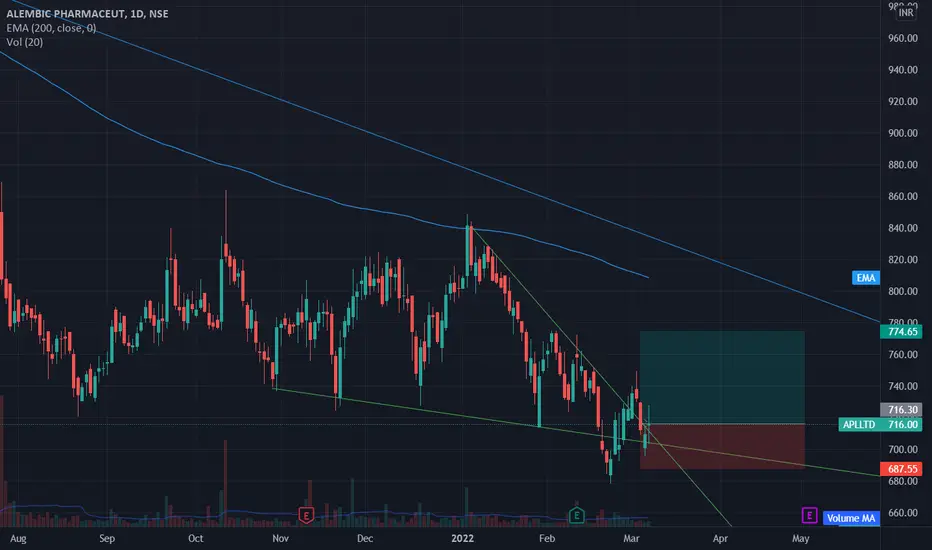This screenshot has width=932, height=550.
Task: Click the INR currency label
Action: coord(905,12)
